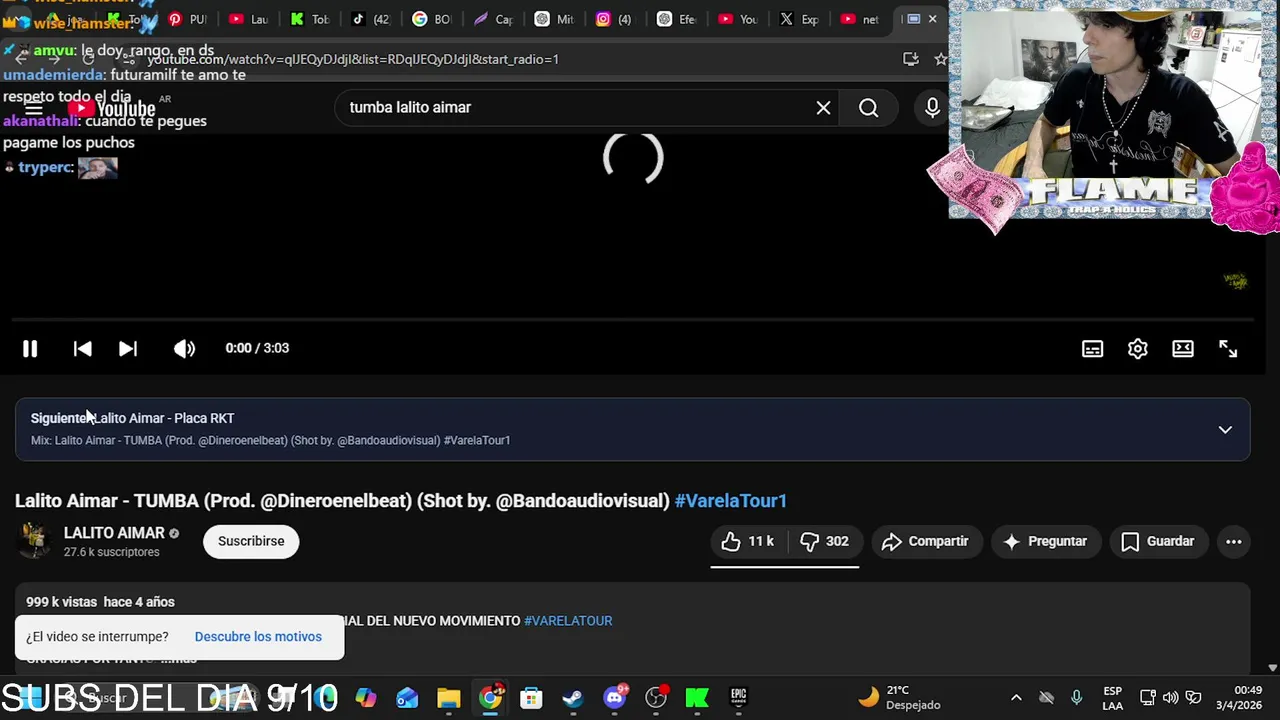Pause the YouTube video
Screen dimensions: 1280x720
click(x=30, y=348)
